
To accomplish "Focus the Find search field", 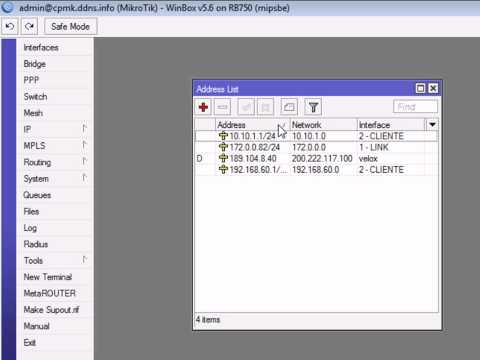I will 415,107.
